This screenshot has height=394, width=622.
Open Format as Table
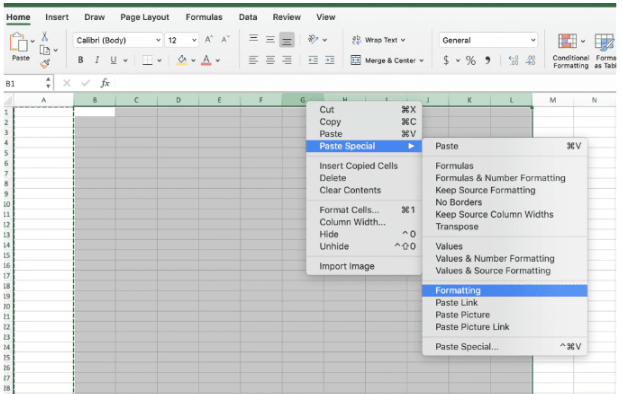coord(605,51)
